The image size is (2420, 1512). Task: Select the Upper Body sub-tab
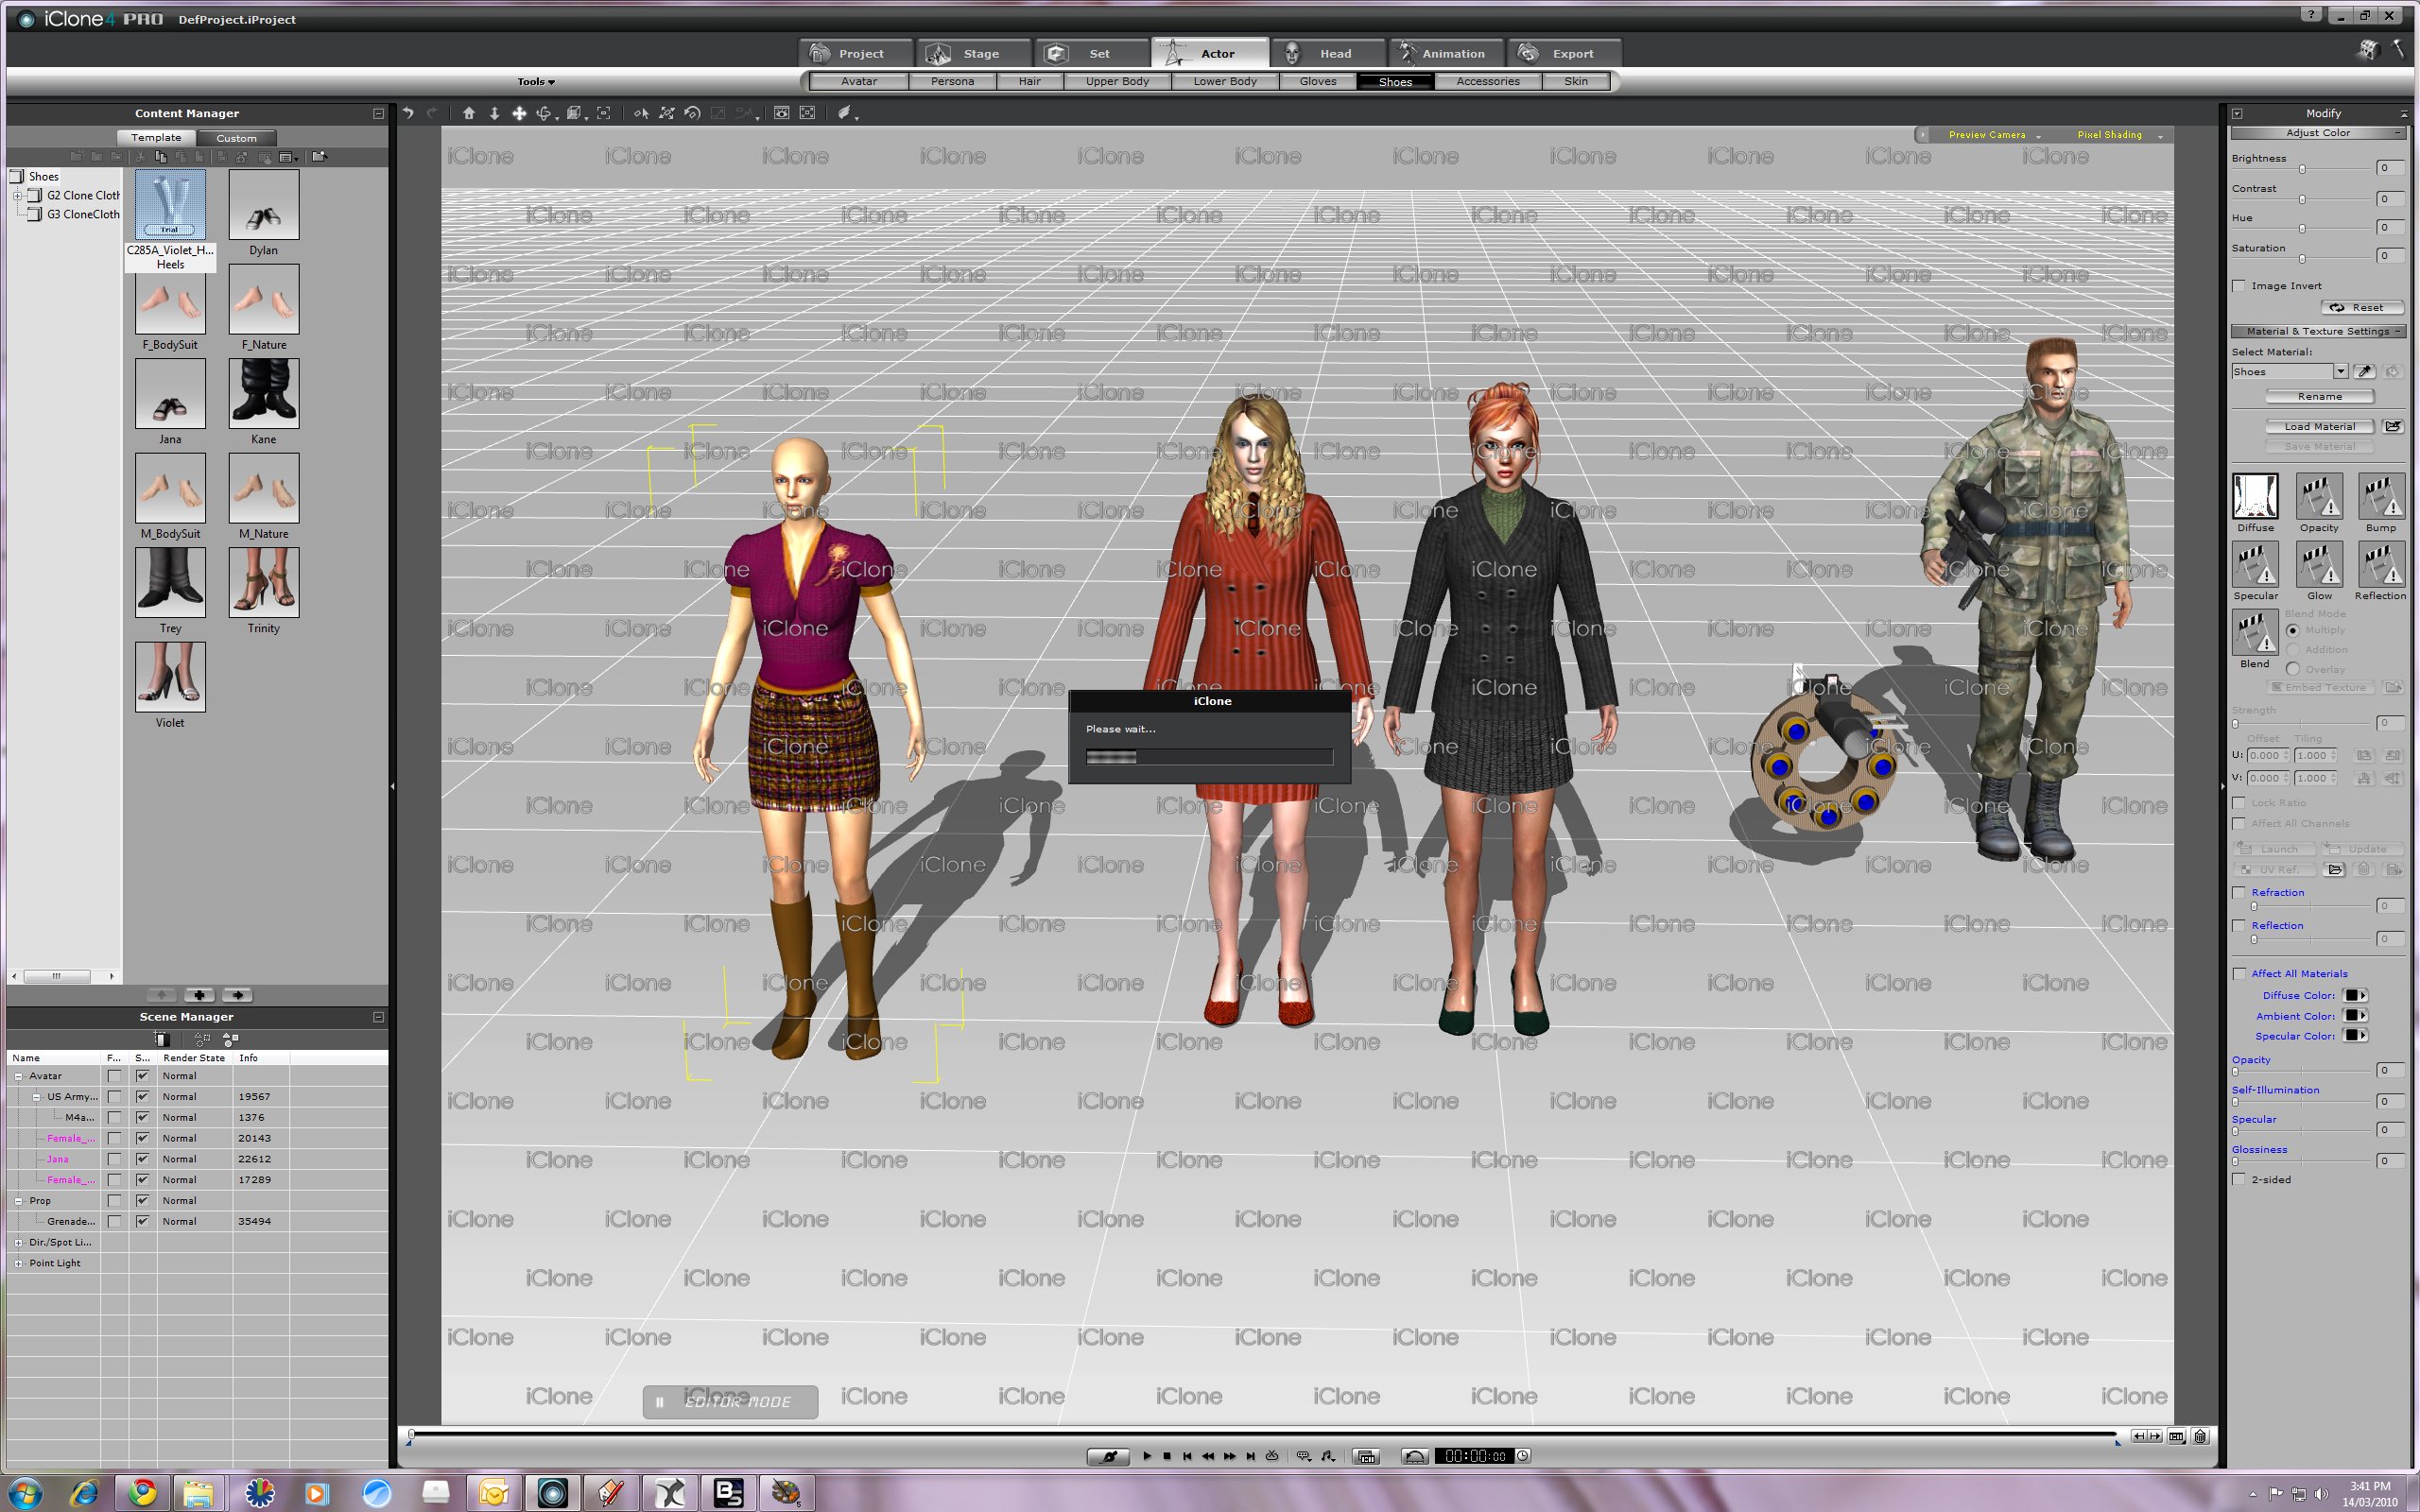pos(1117,82)
